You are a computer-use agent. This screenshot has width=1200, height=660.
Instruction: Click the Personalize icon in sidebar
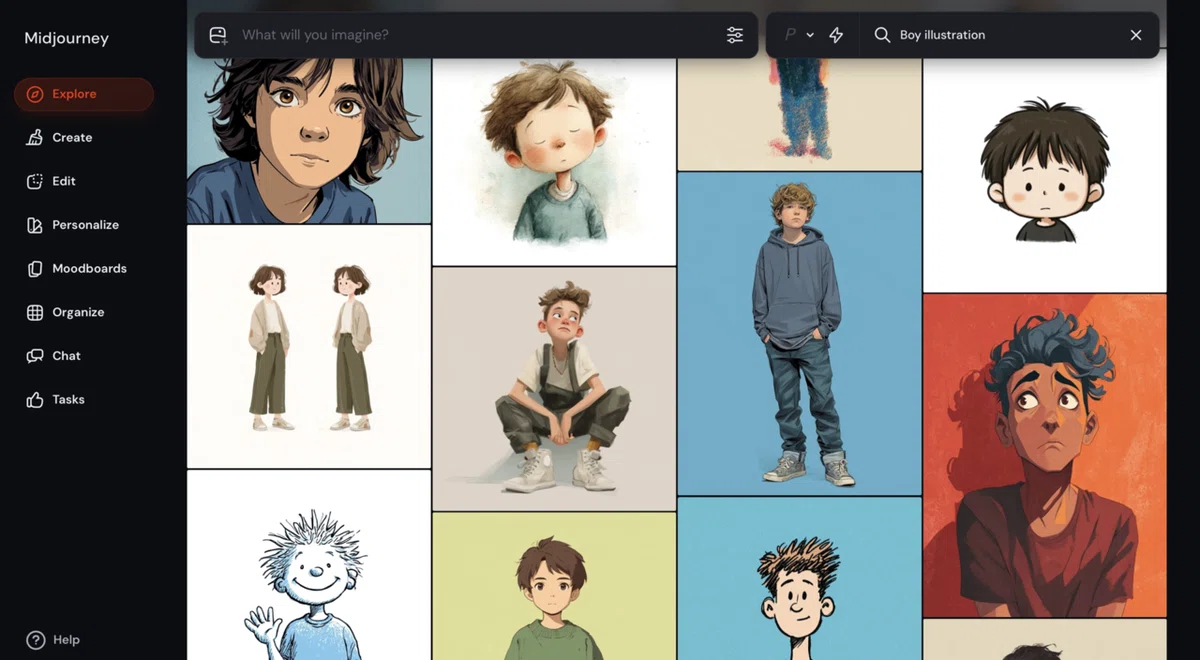pyautogui.click(x=35, y=225)
